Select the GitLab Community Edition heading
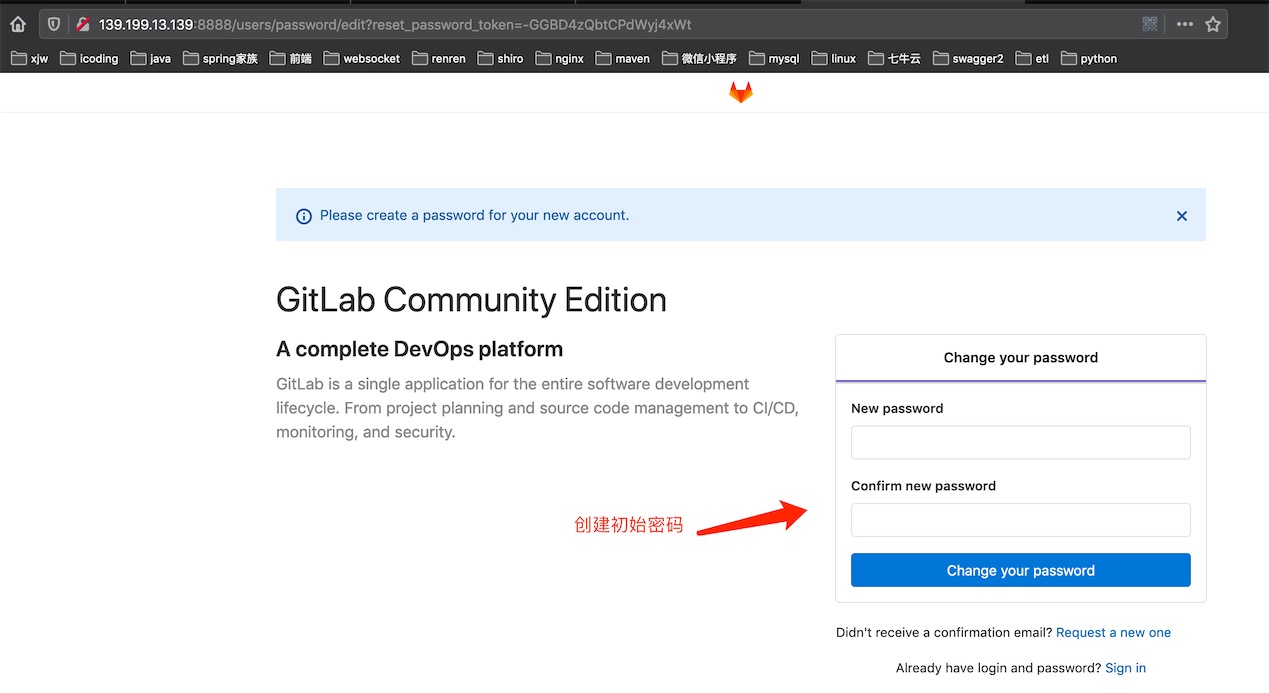1269x693 pixels. 471,300
